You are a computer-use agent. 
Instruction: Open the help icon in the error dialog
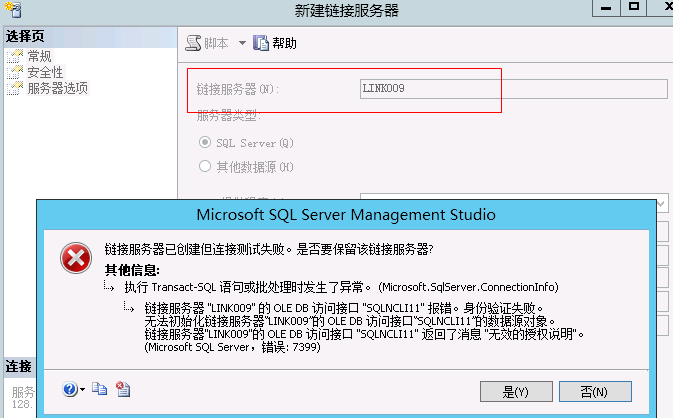coord(70,389)
